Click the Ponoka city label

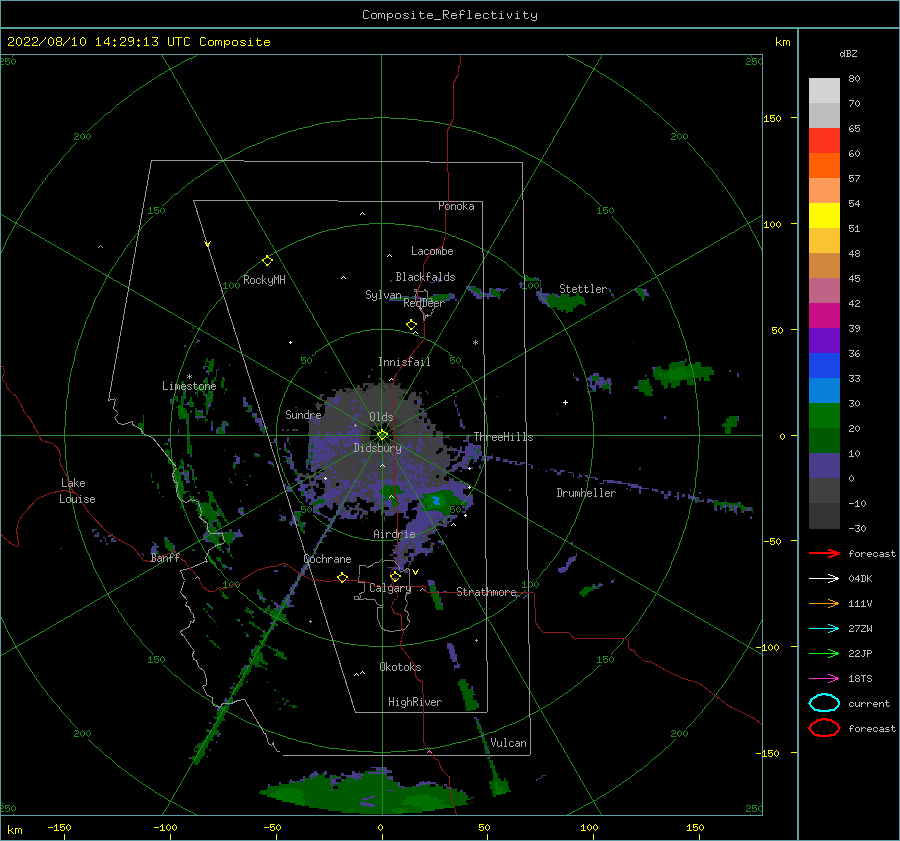(456, 206)
